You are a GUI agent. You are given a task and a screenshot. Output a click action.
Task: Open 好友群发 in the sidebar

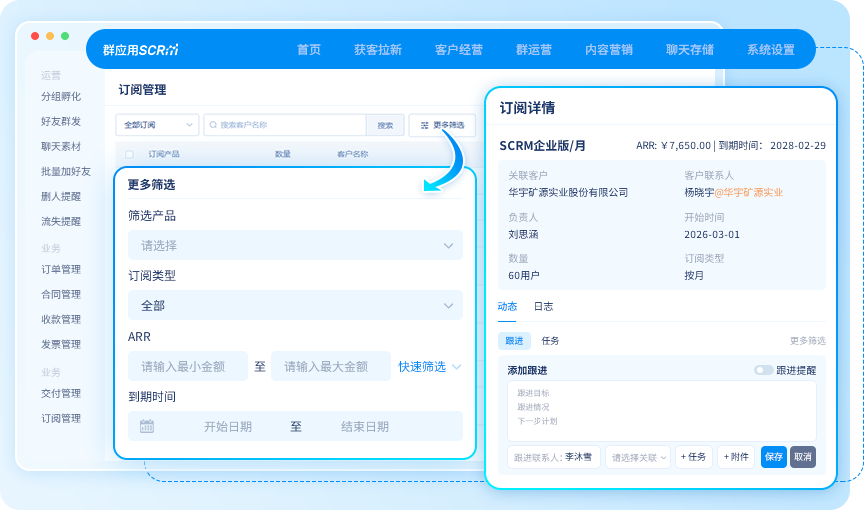(x=61, y=121)
